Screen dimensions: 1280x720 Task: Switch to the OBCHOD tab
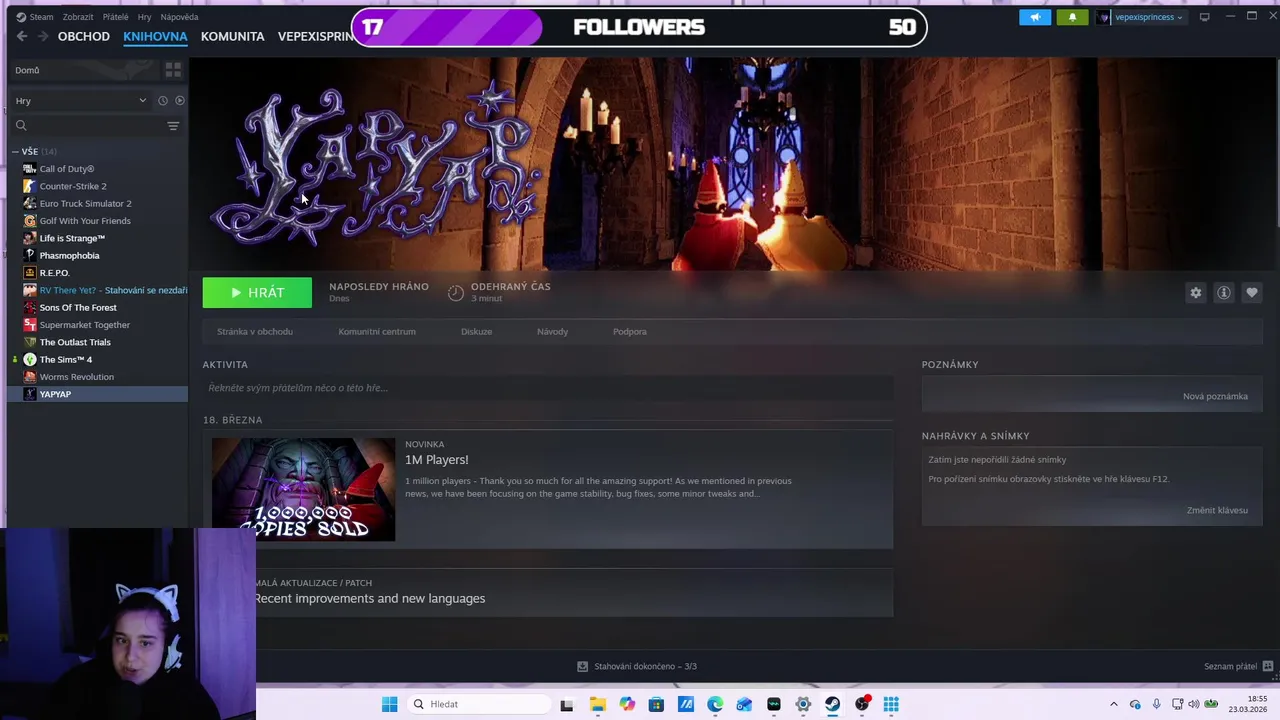point(84,36)
